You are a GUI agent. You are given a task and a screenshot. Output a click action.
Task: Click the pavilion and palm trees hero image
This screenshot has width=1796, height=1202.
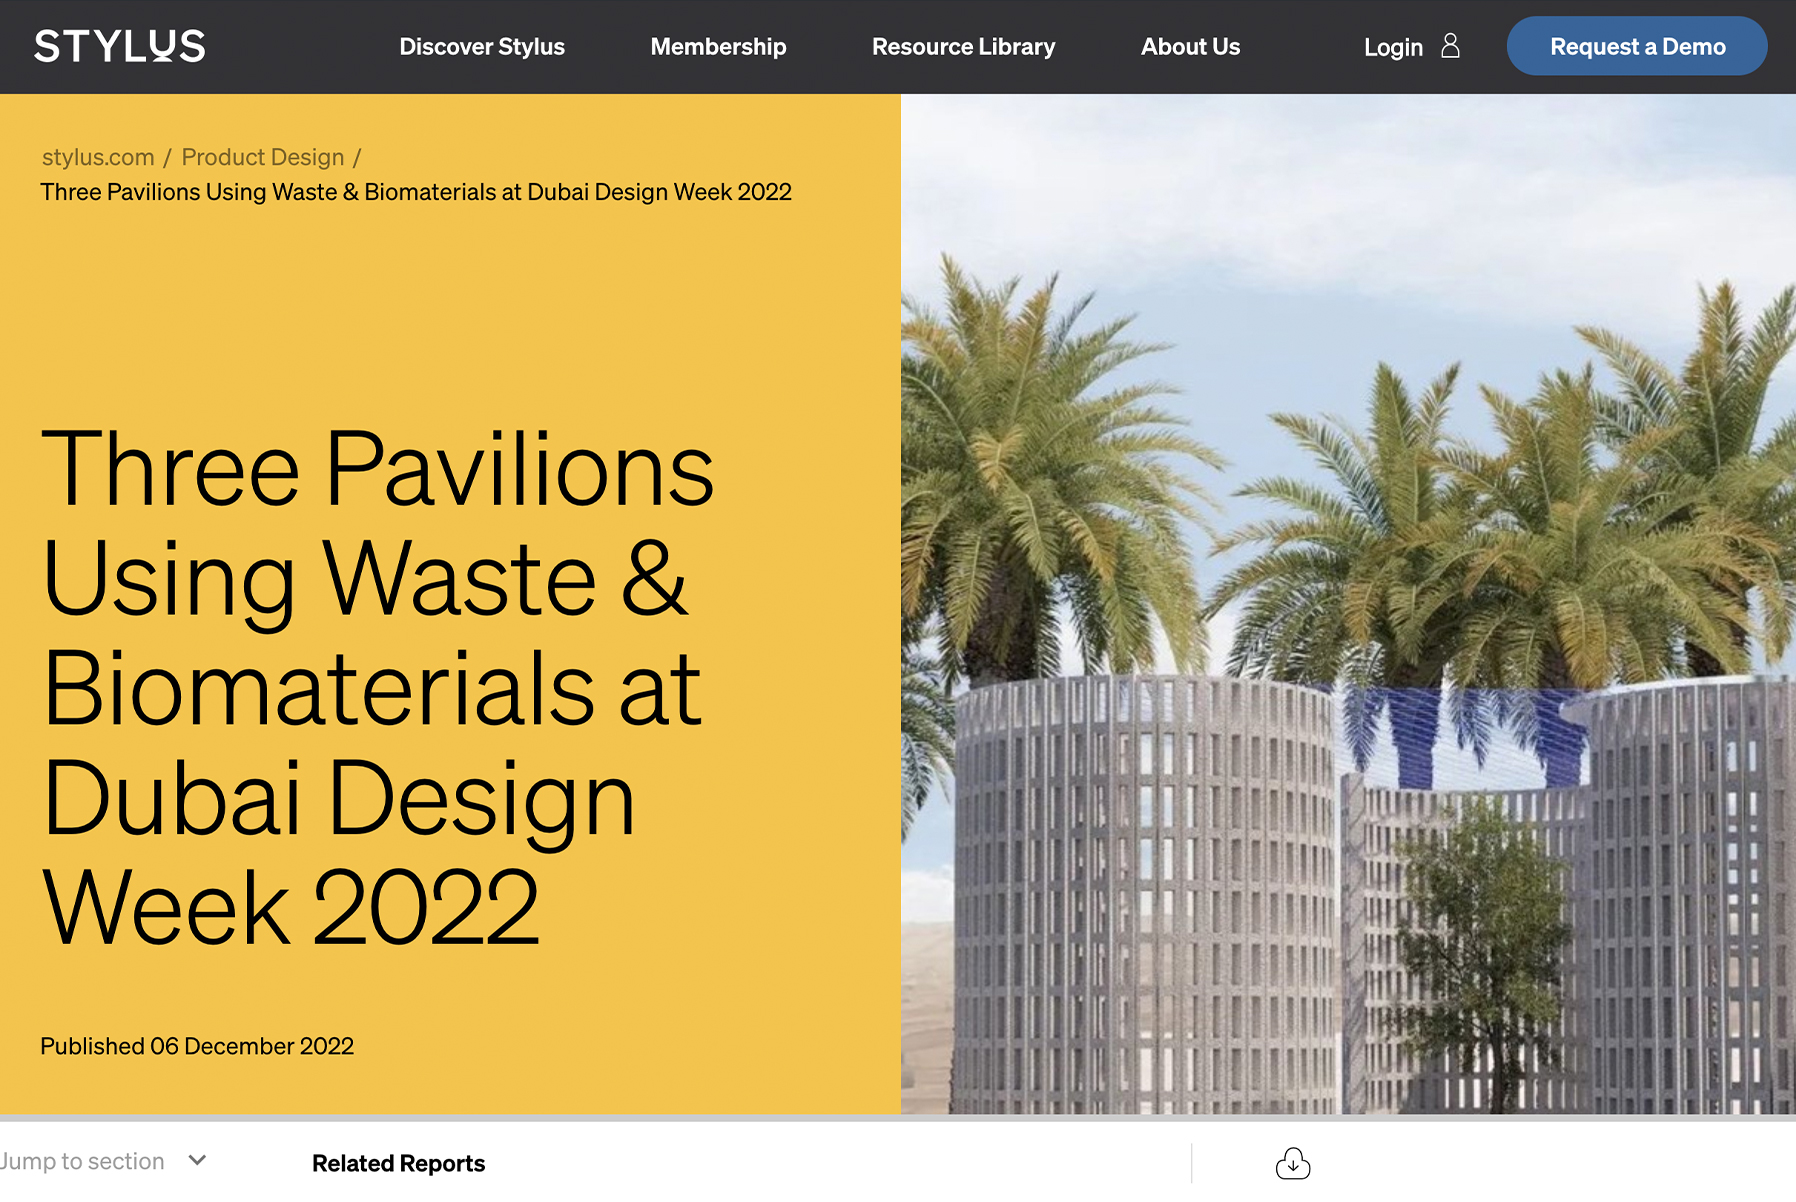coord(1348,604)
